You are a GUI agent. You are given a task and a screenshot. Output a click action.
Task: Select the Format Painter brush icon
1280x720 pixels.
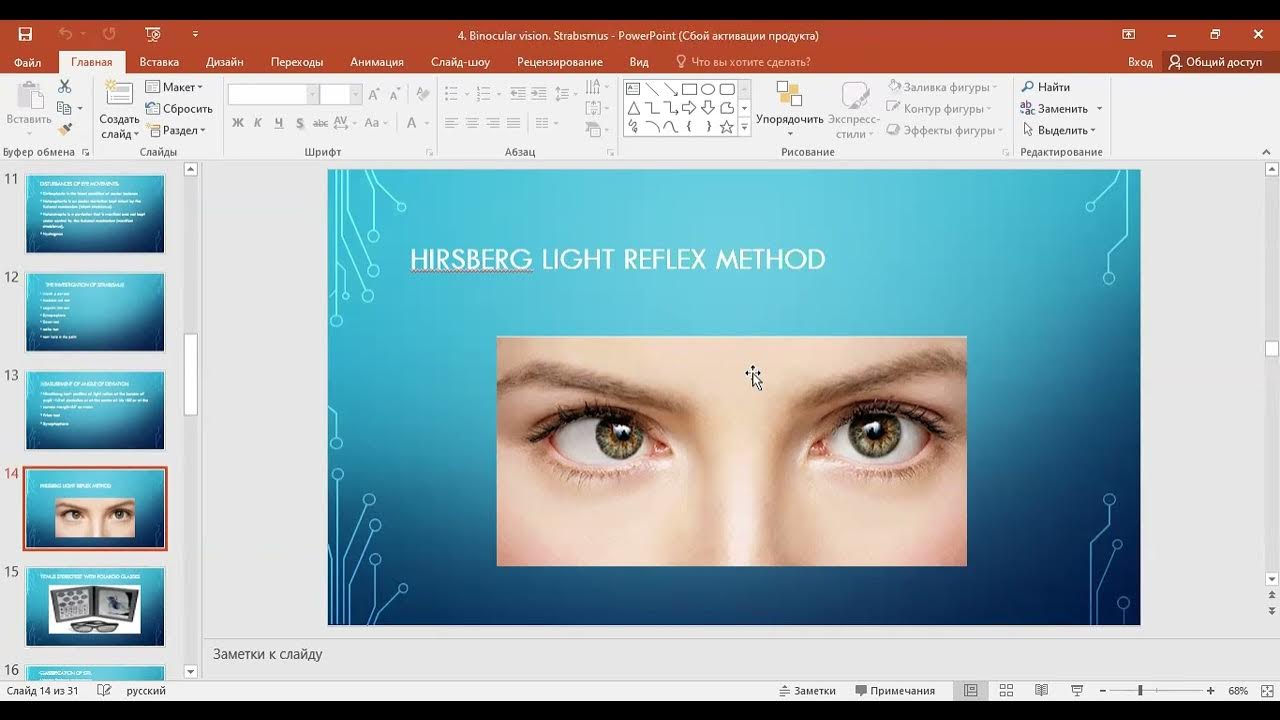point(65,130)
